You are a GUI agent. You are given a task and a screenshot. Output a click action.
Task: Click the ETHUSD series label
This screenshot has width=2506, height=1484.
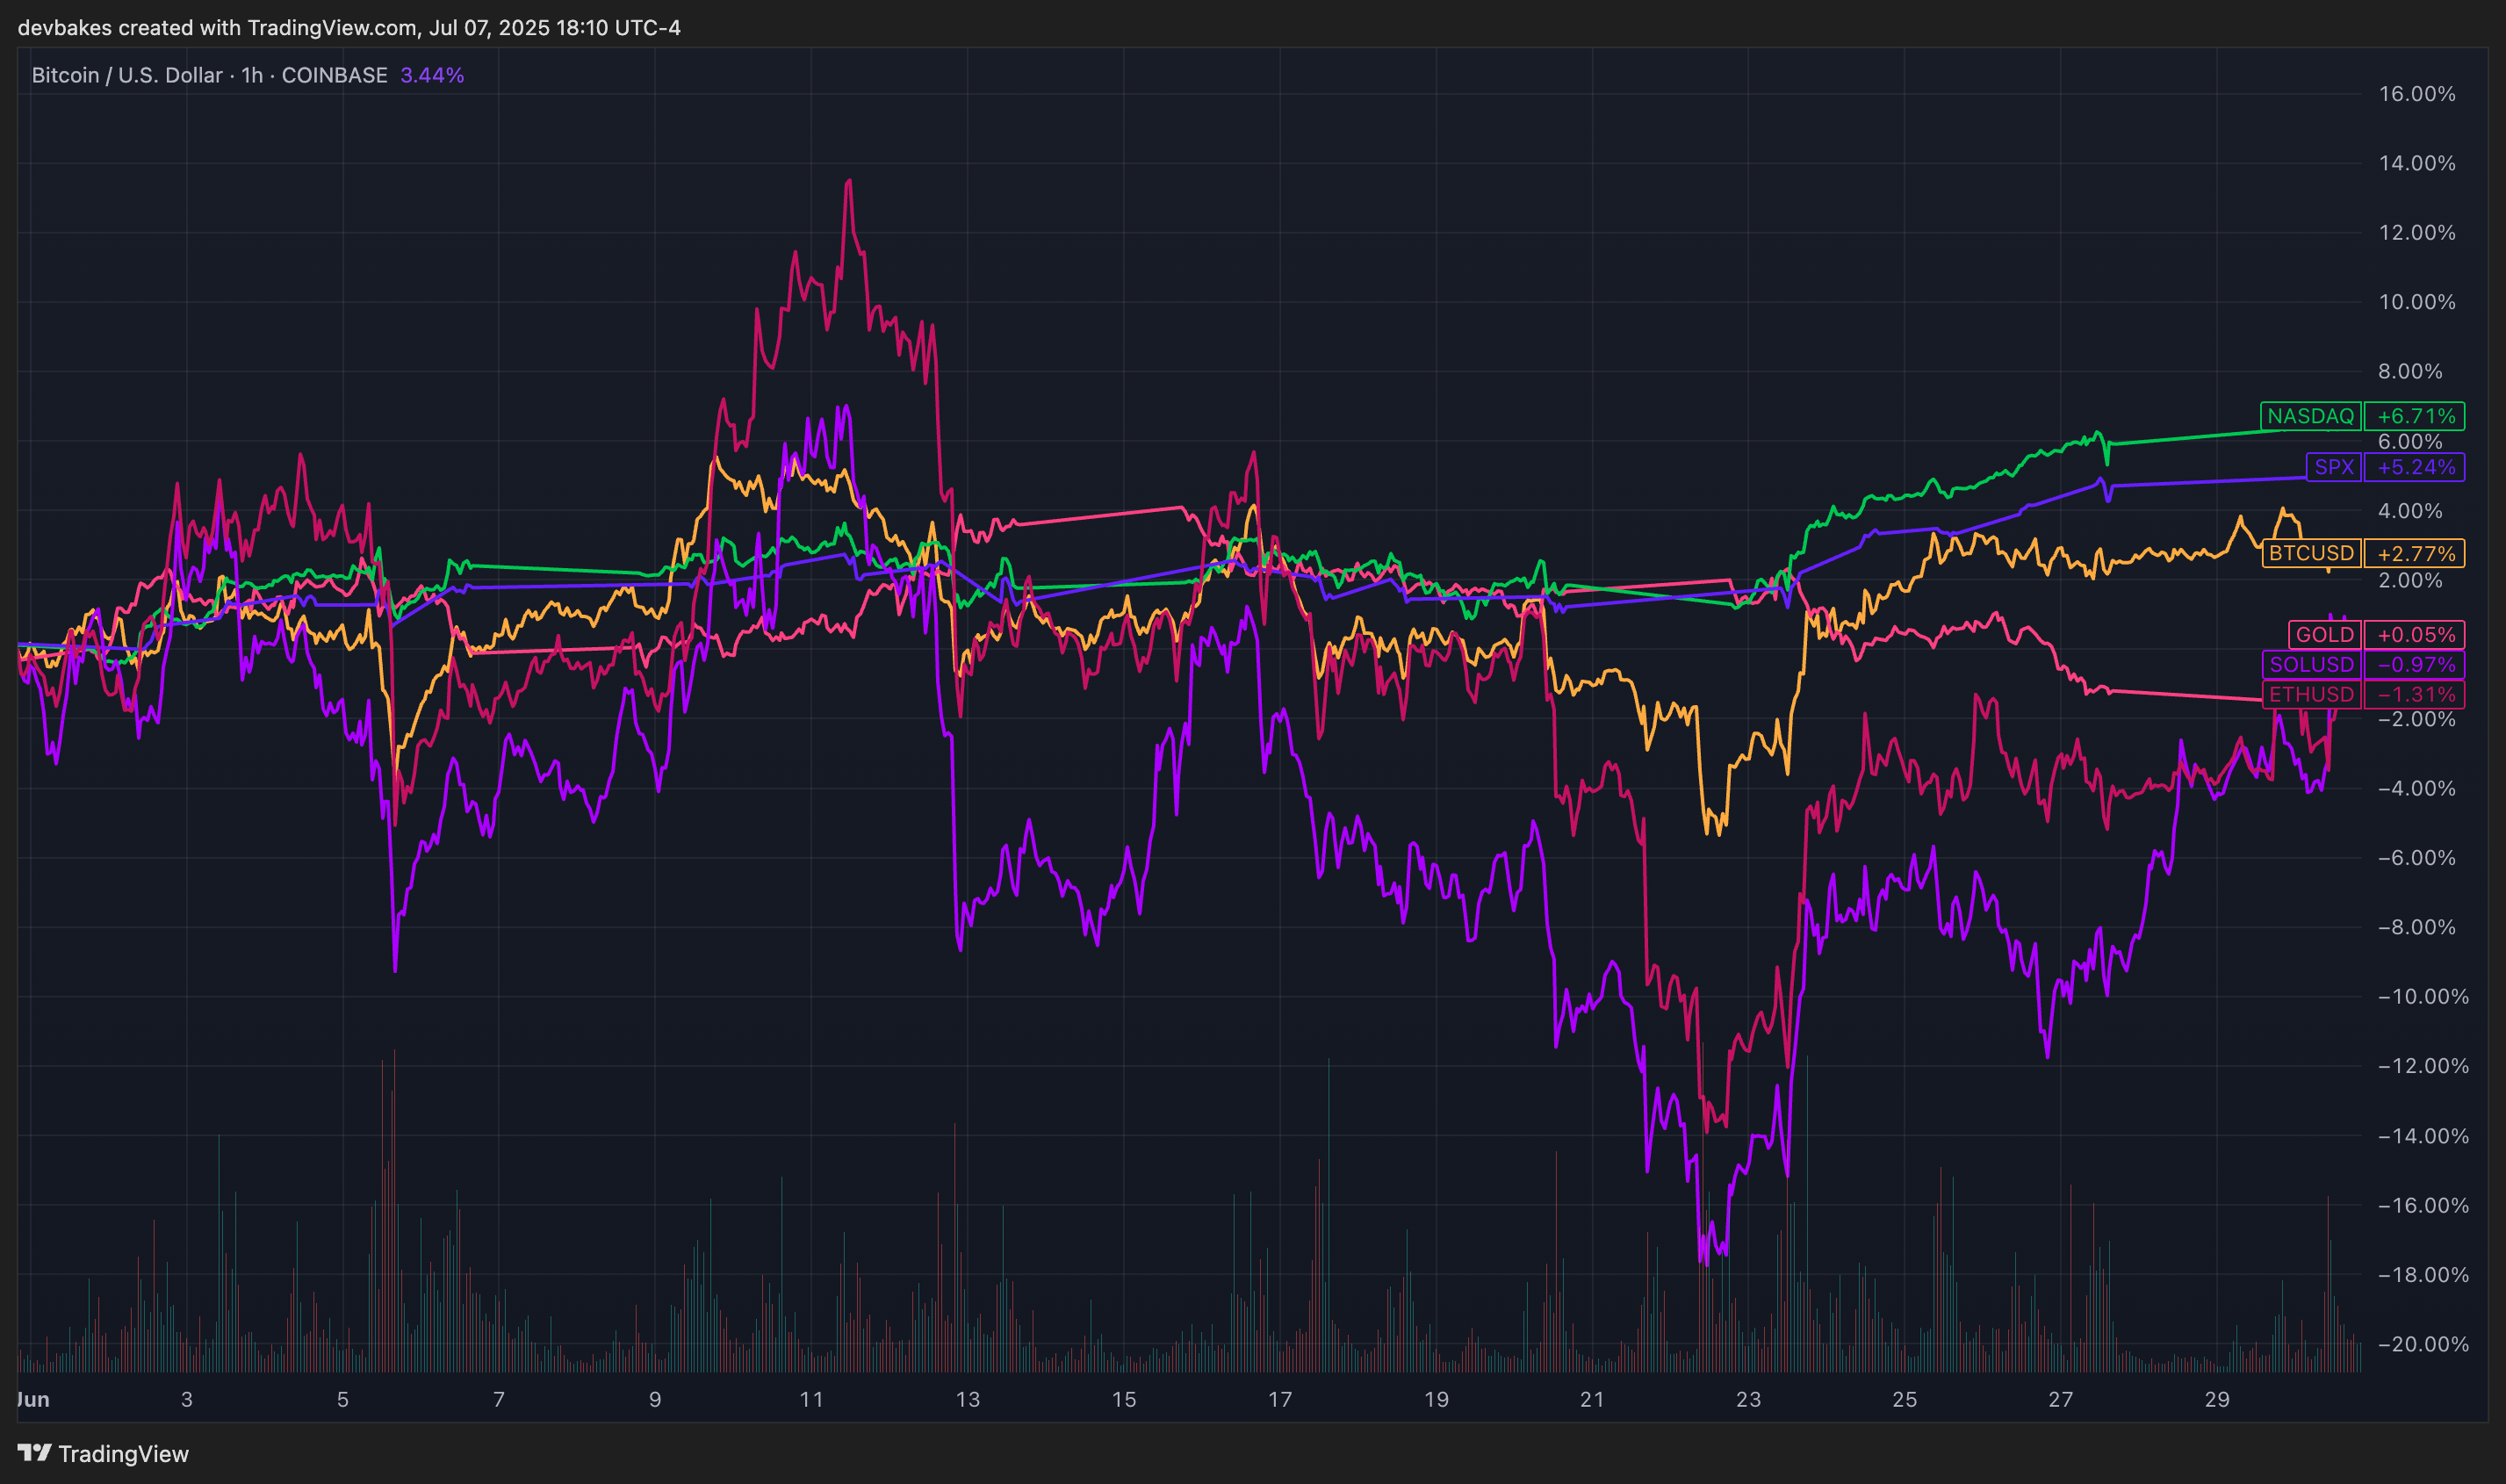[2311, 694]
